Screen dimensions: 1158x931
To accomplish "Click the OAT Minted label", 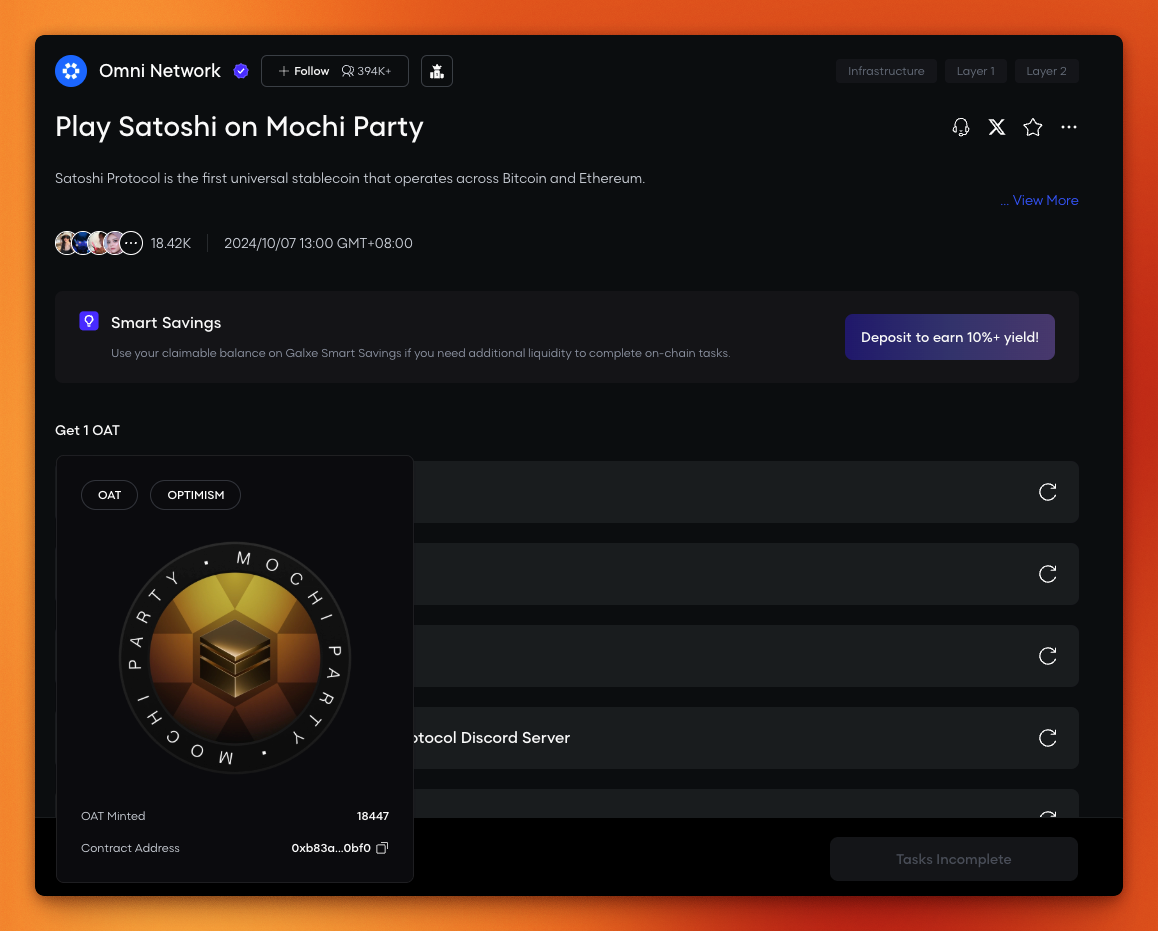I will pyautogui.click(x=113, y=816).
